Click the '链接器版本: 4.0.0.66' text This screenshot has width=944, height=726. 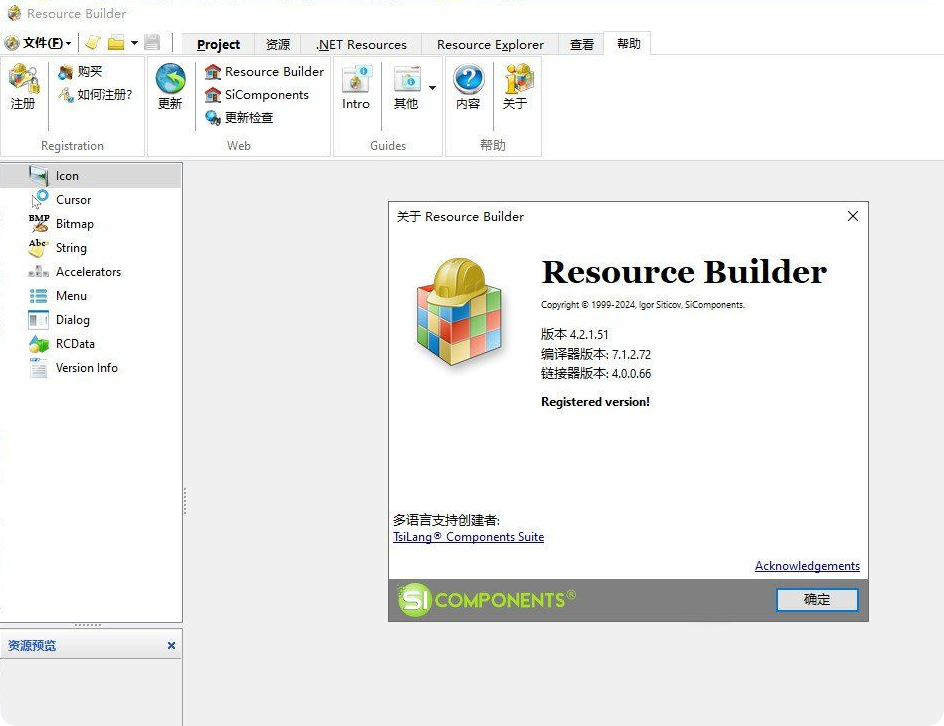coord(595,373)
